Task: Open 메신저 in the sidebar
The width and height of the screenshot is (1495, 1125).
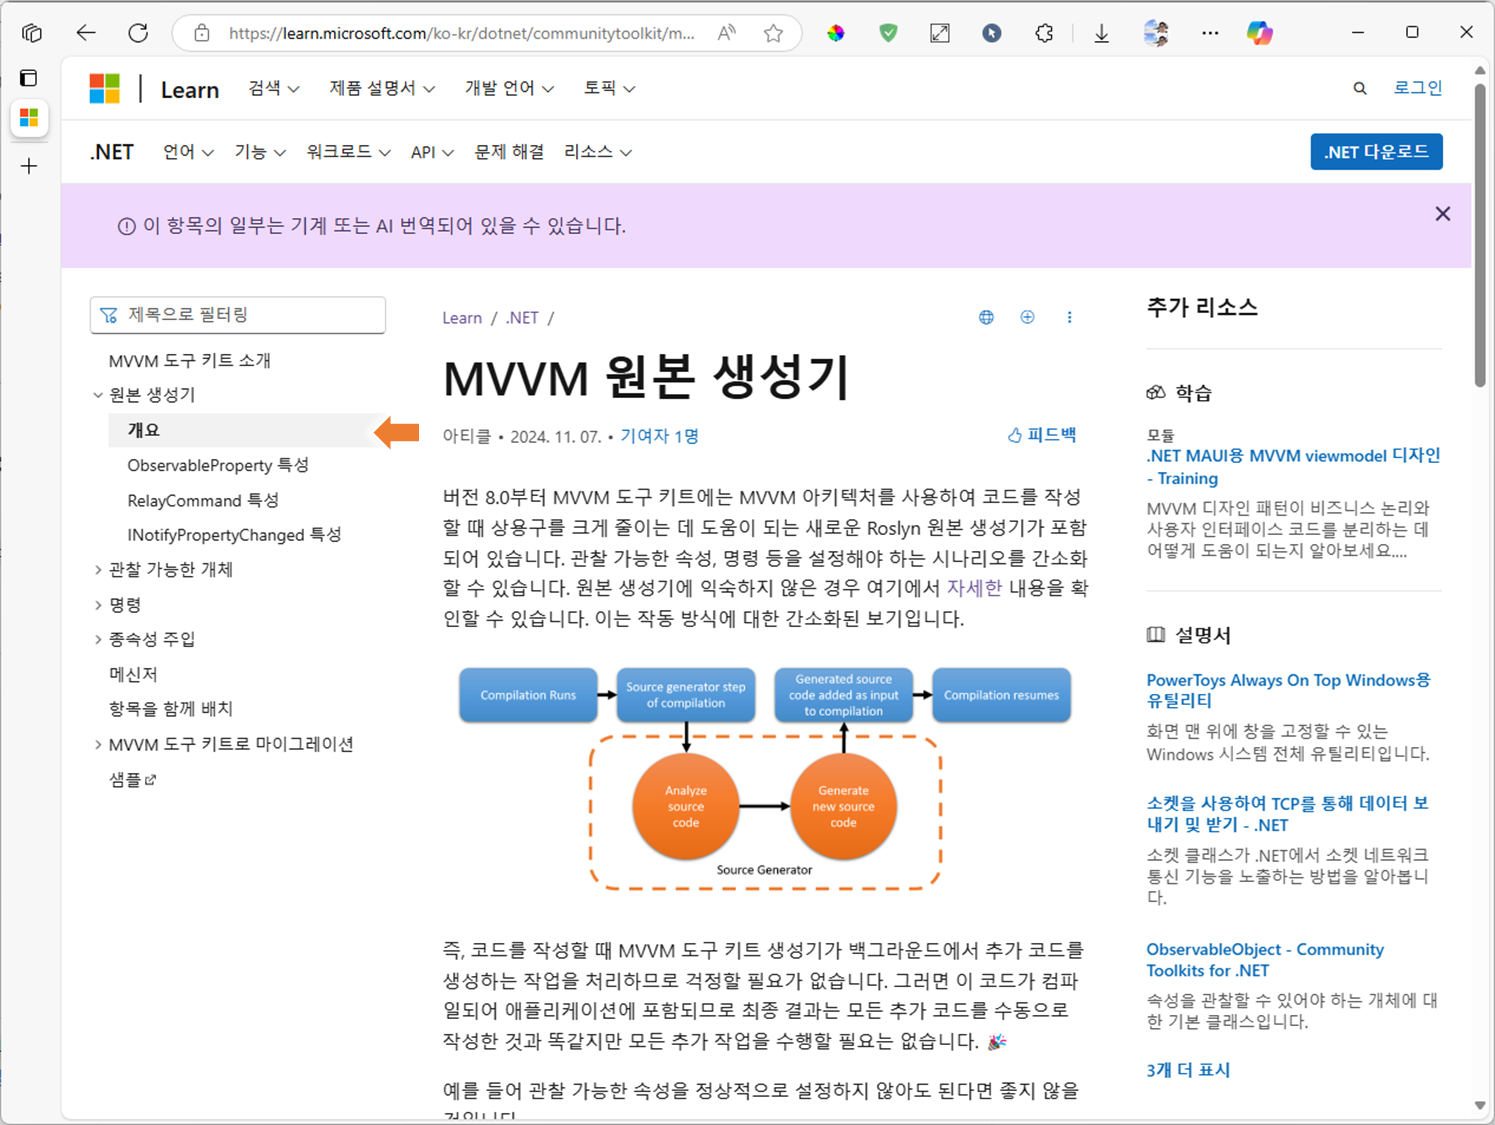Action: 133,674
